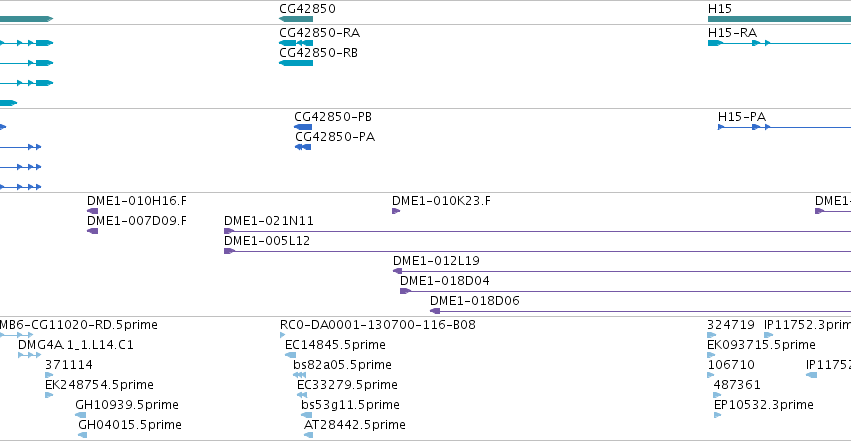Viewport: 851px width, 441px height.
Task: Click the CG42850-RA transcript glyph
Action: click(x=296, y=43)
